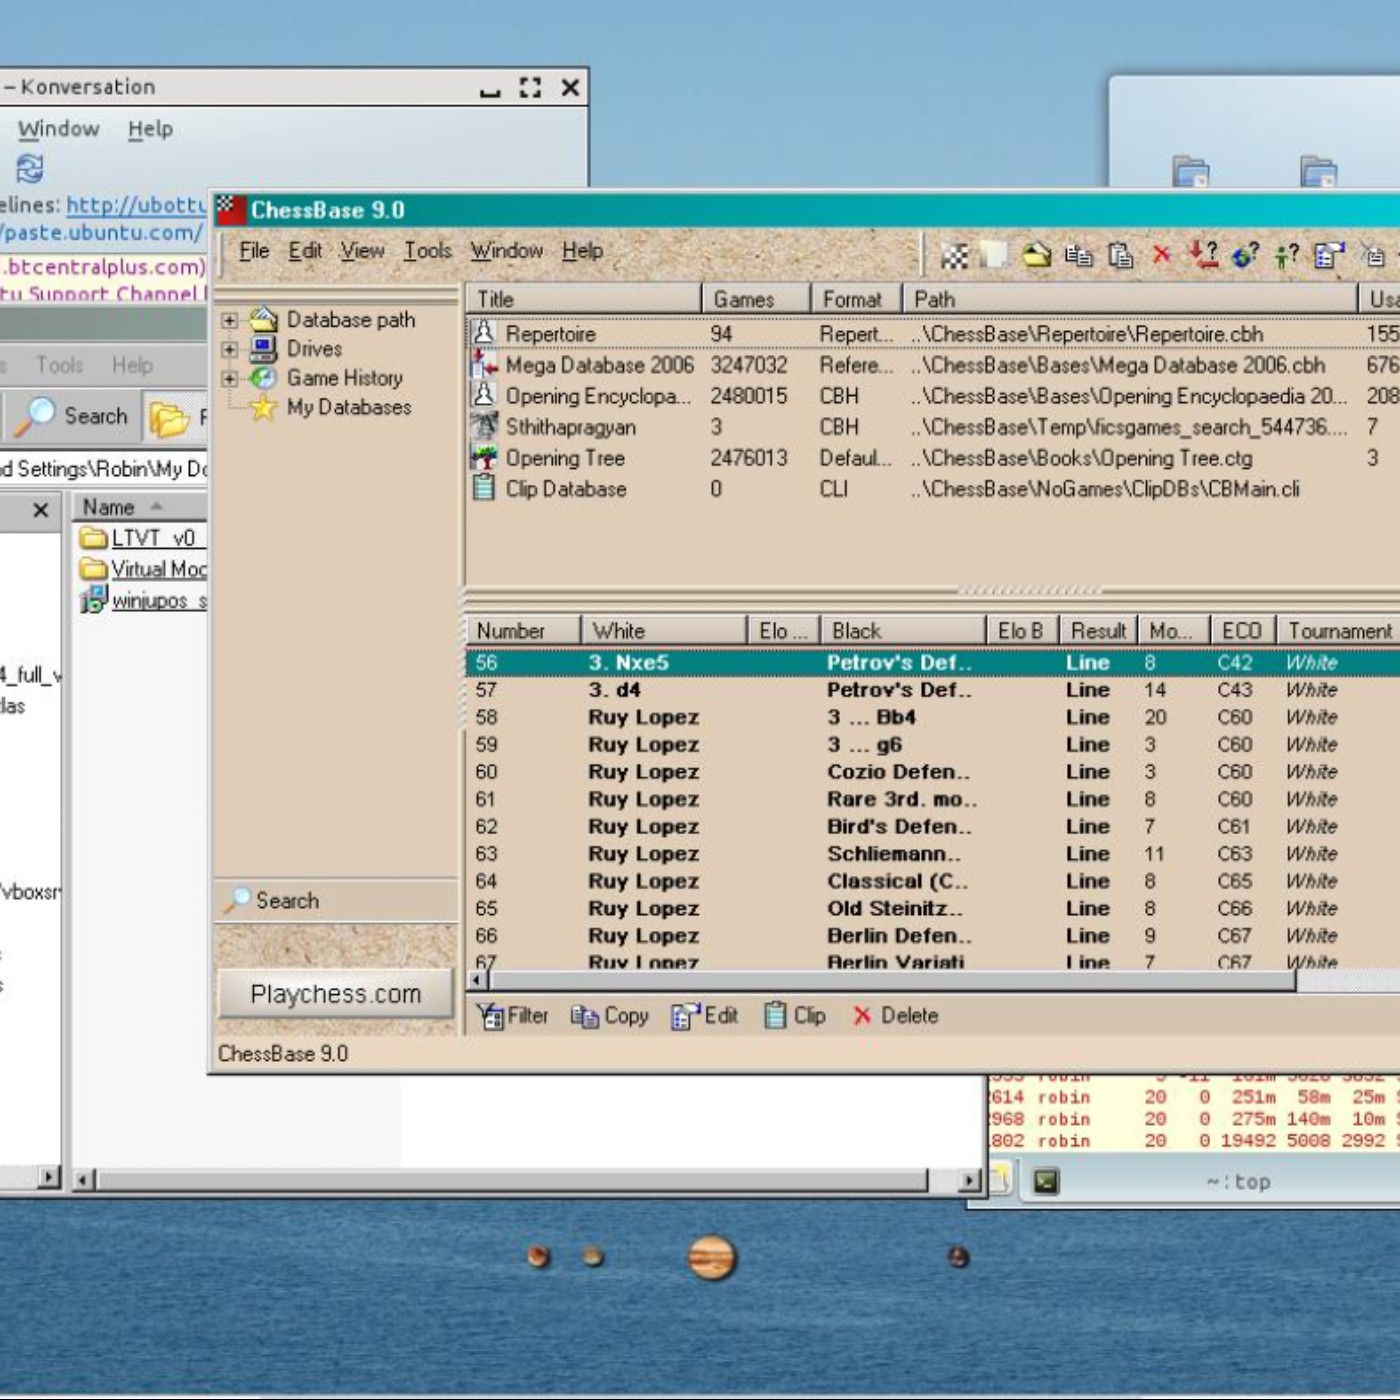Switch to the top terminal tab
Image resolution: width=1400 pixels, height=1400 pixels.
1238,1182
